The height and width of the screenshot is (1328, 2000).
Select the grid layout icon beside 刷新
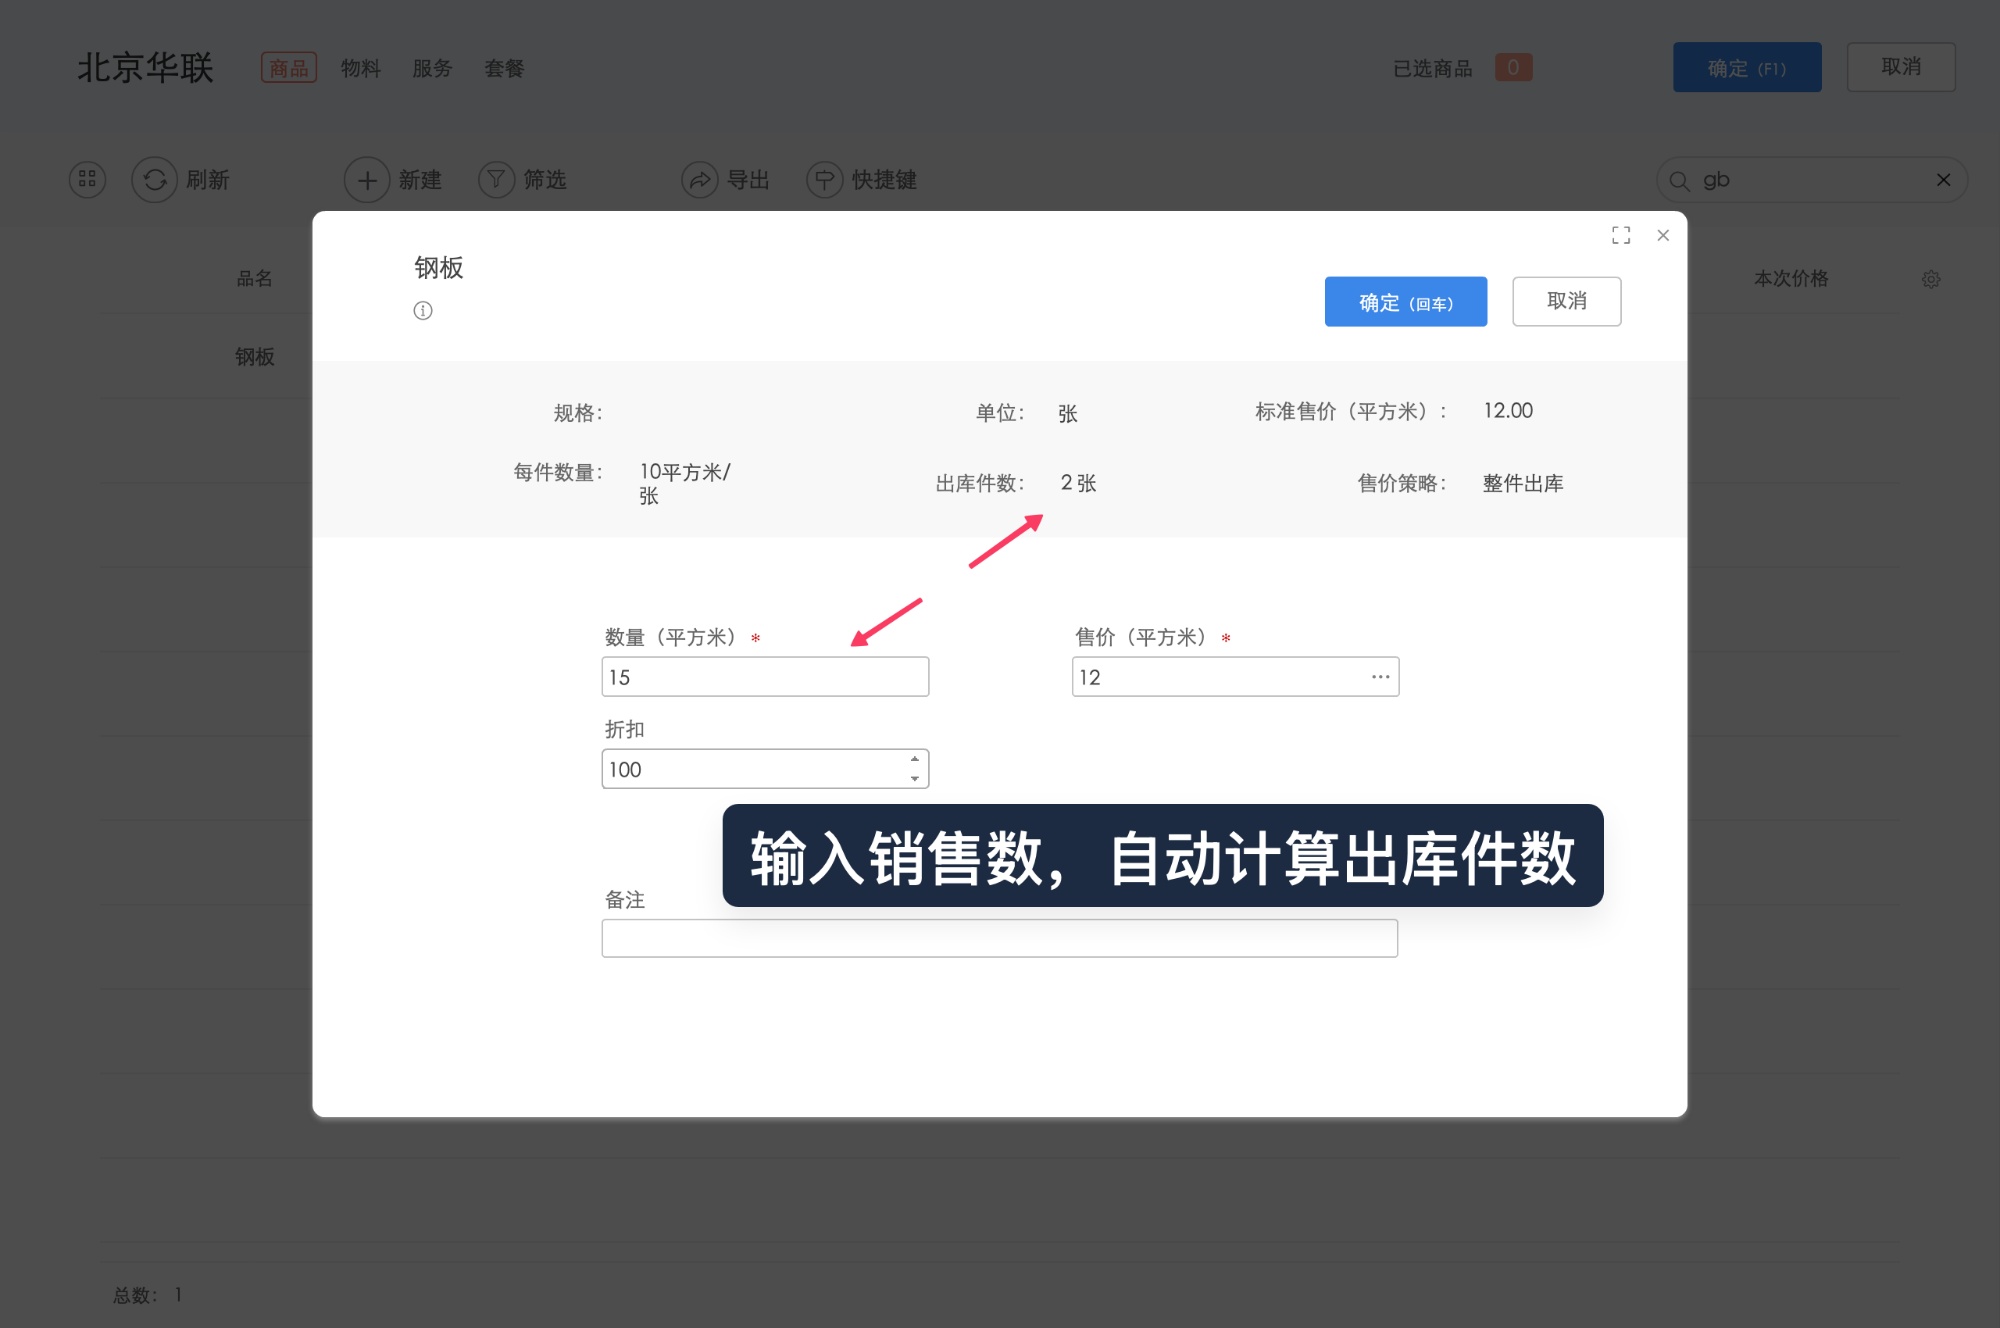point(87,180)
